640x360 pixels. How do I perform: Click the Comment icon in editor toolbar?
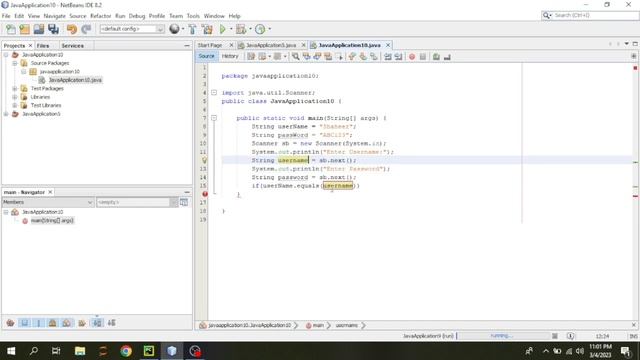[x=436, y=57]
